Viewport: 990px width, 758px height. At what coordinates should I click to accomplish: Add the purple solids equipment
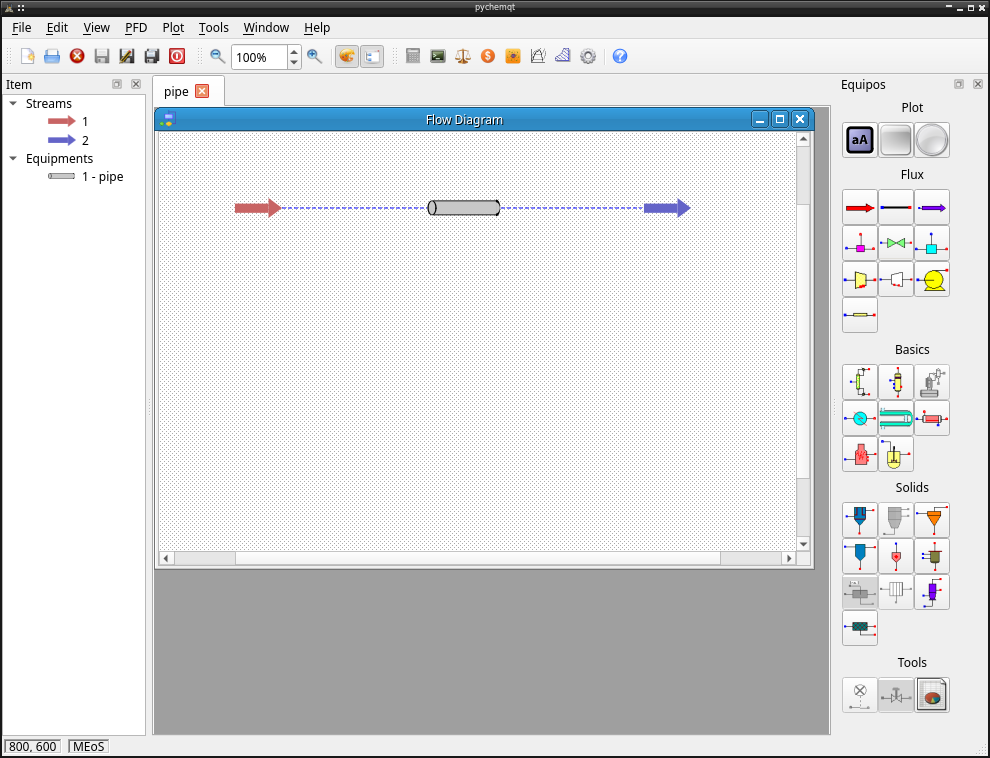point(931,592)
